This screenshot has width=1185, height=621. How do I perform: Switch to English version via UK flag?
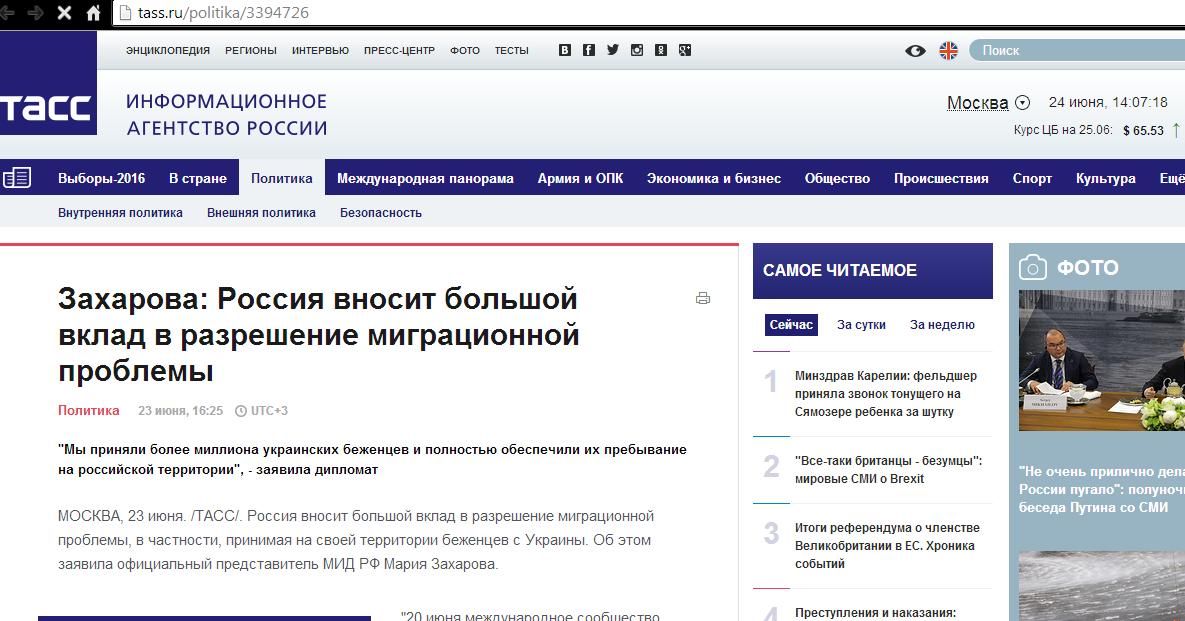point(948,51)
